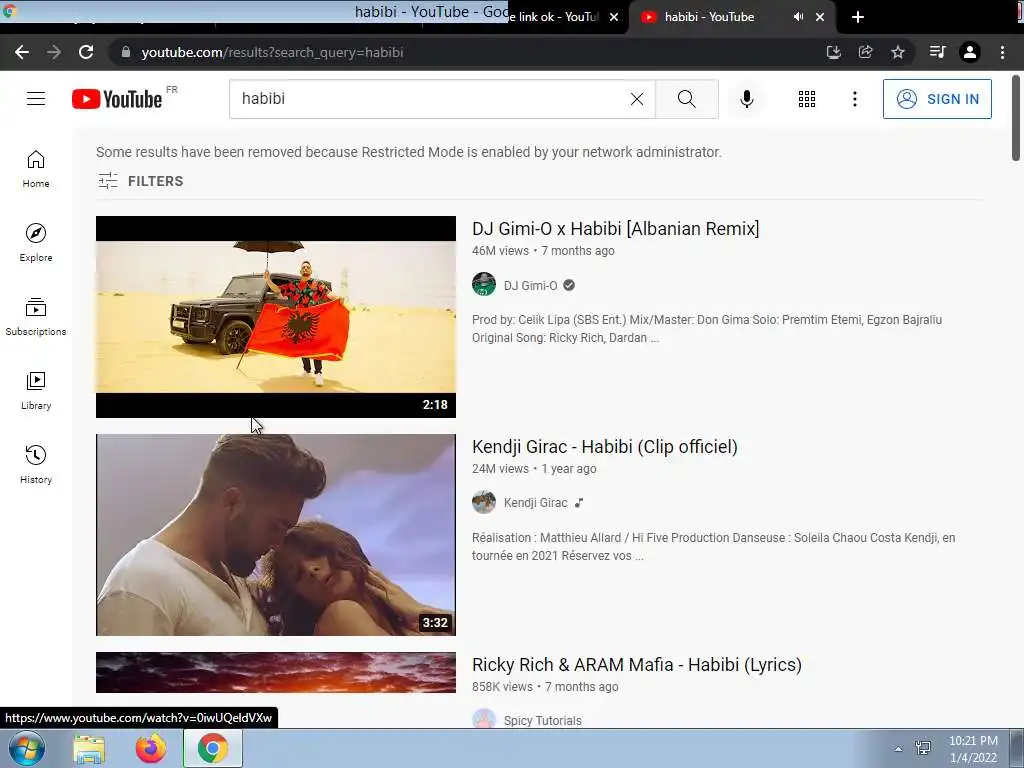Open History in the sidebar
Viewport: 1024px width, 768px height.
click(36, 464)
